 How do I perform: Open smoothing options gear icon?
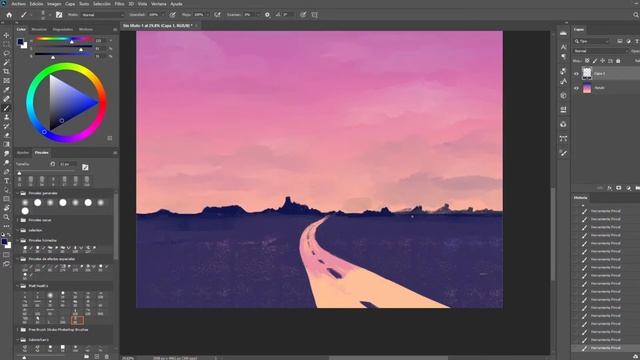point(267,15)
